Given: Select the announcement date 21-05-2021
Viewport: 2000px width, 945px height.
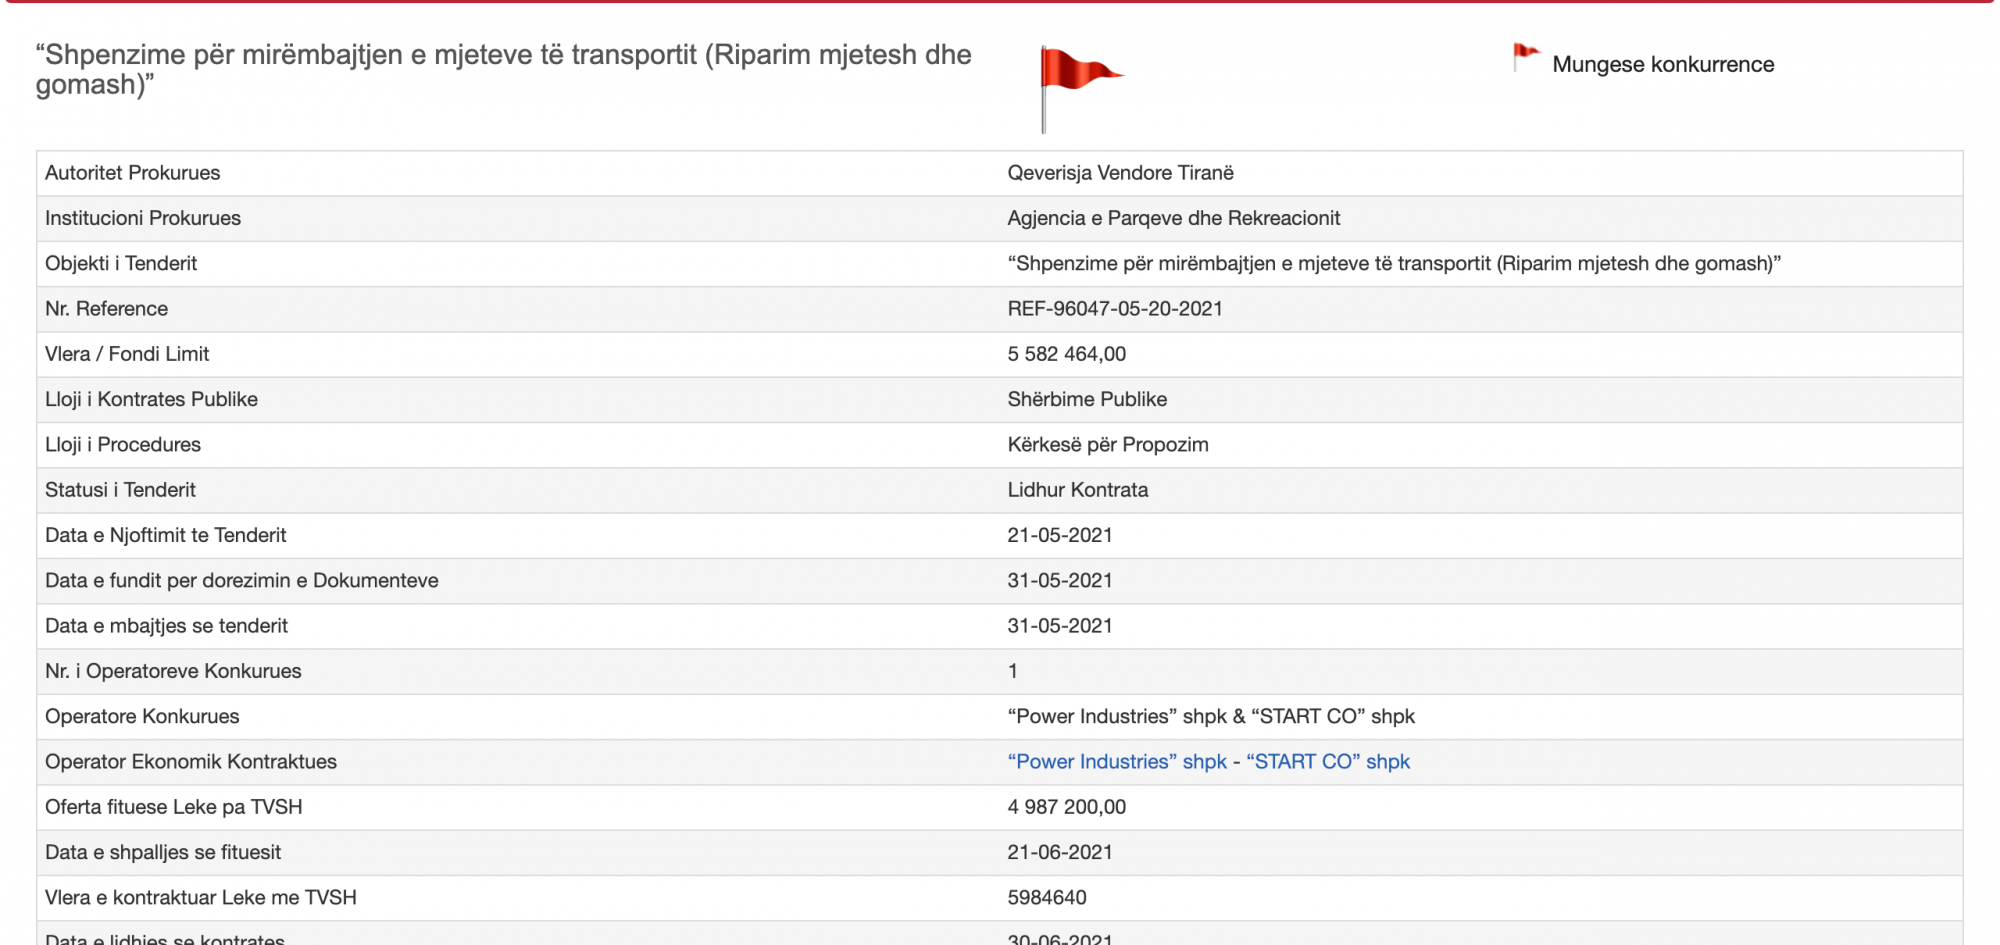Looking at the screenshot, I should coord(1059,535).
